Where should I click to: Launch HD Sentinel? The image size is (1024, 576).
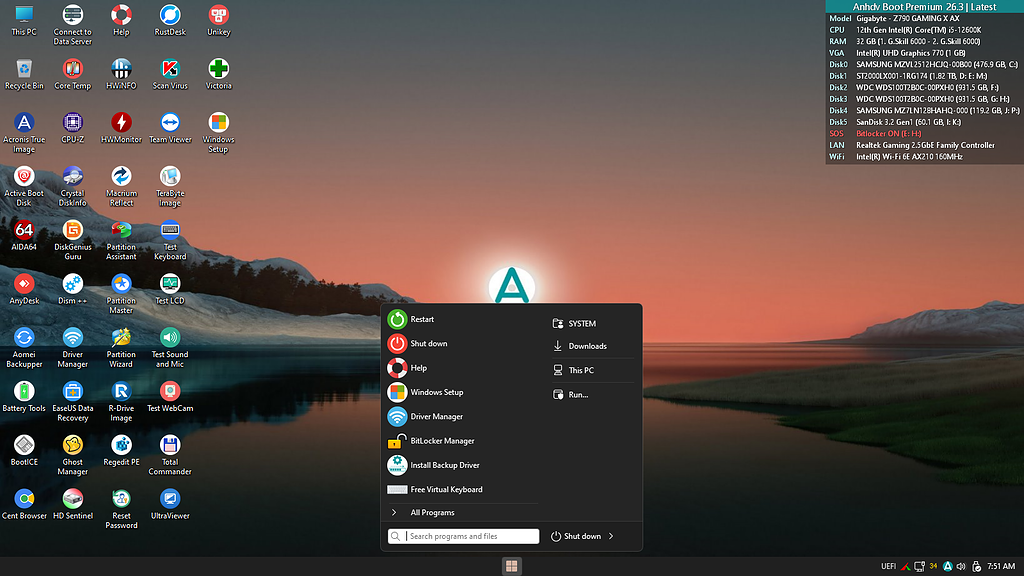(x=72, y=504)
